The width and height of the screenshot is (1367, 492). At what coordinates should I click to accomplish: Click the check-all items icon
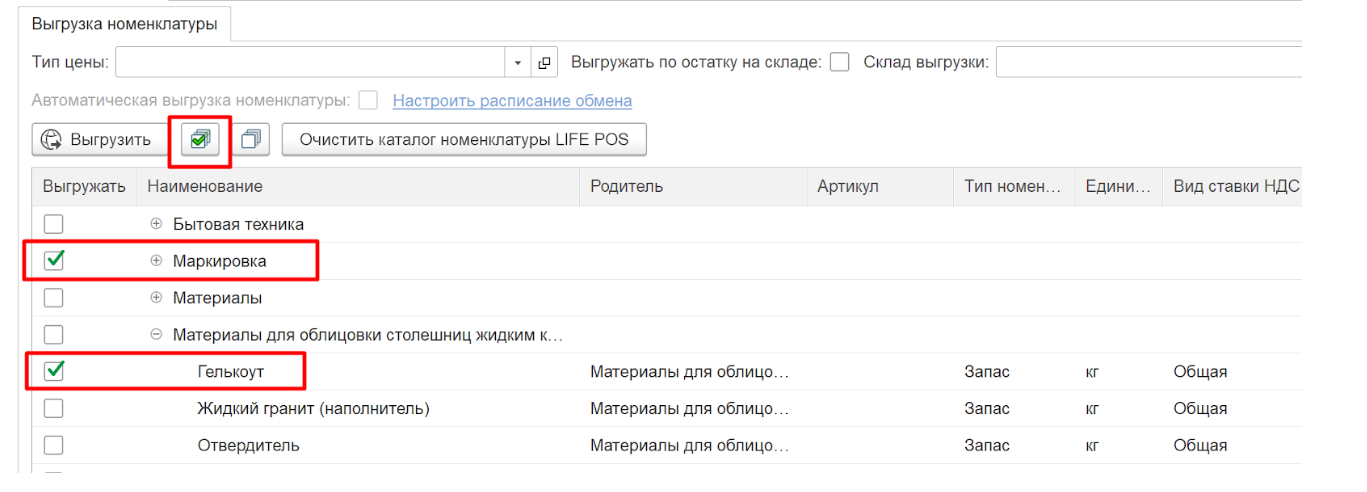[204, 140]
